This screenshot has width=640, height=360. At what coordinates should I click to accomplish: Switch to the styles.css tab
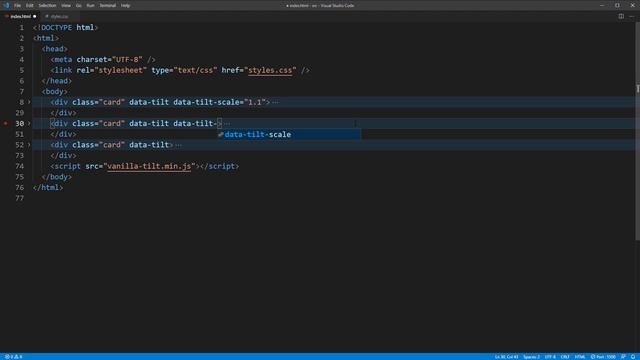tap(59, 16)
